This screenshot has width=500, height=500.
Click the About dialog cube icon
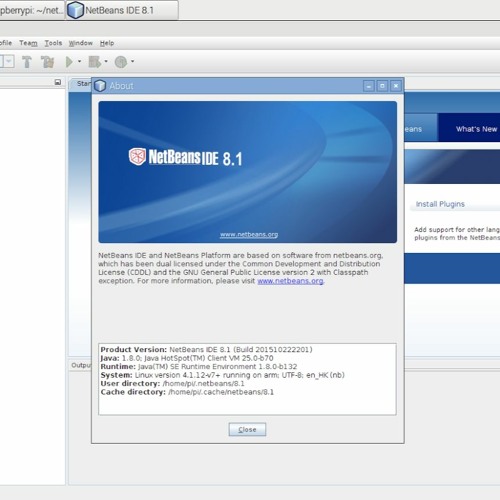(x=100, y=86)
